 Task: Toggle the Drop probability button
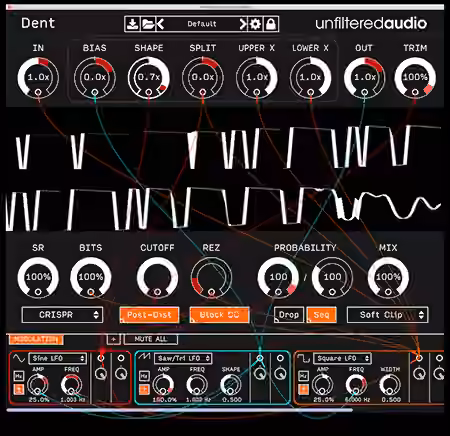(289, 315)
